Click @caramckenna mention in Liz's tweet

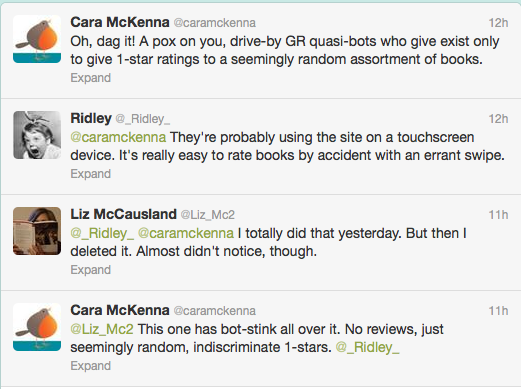point(186,233)
